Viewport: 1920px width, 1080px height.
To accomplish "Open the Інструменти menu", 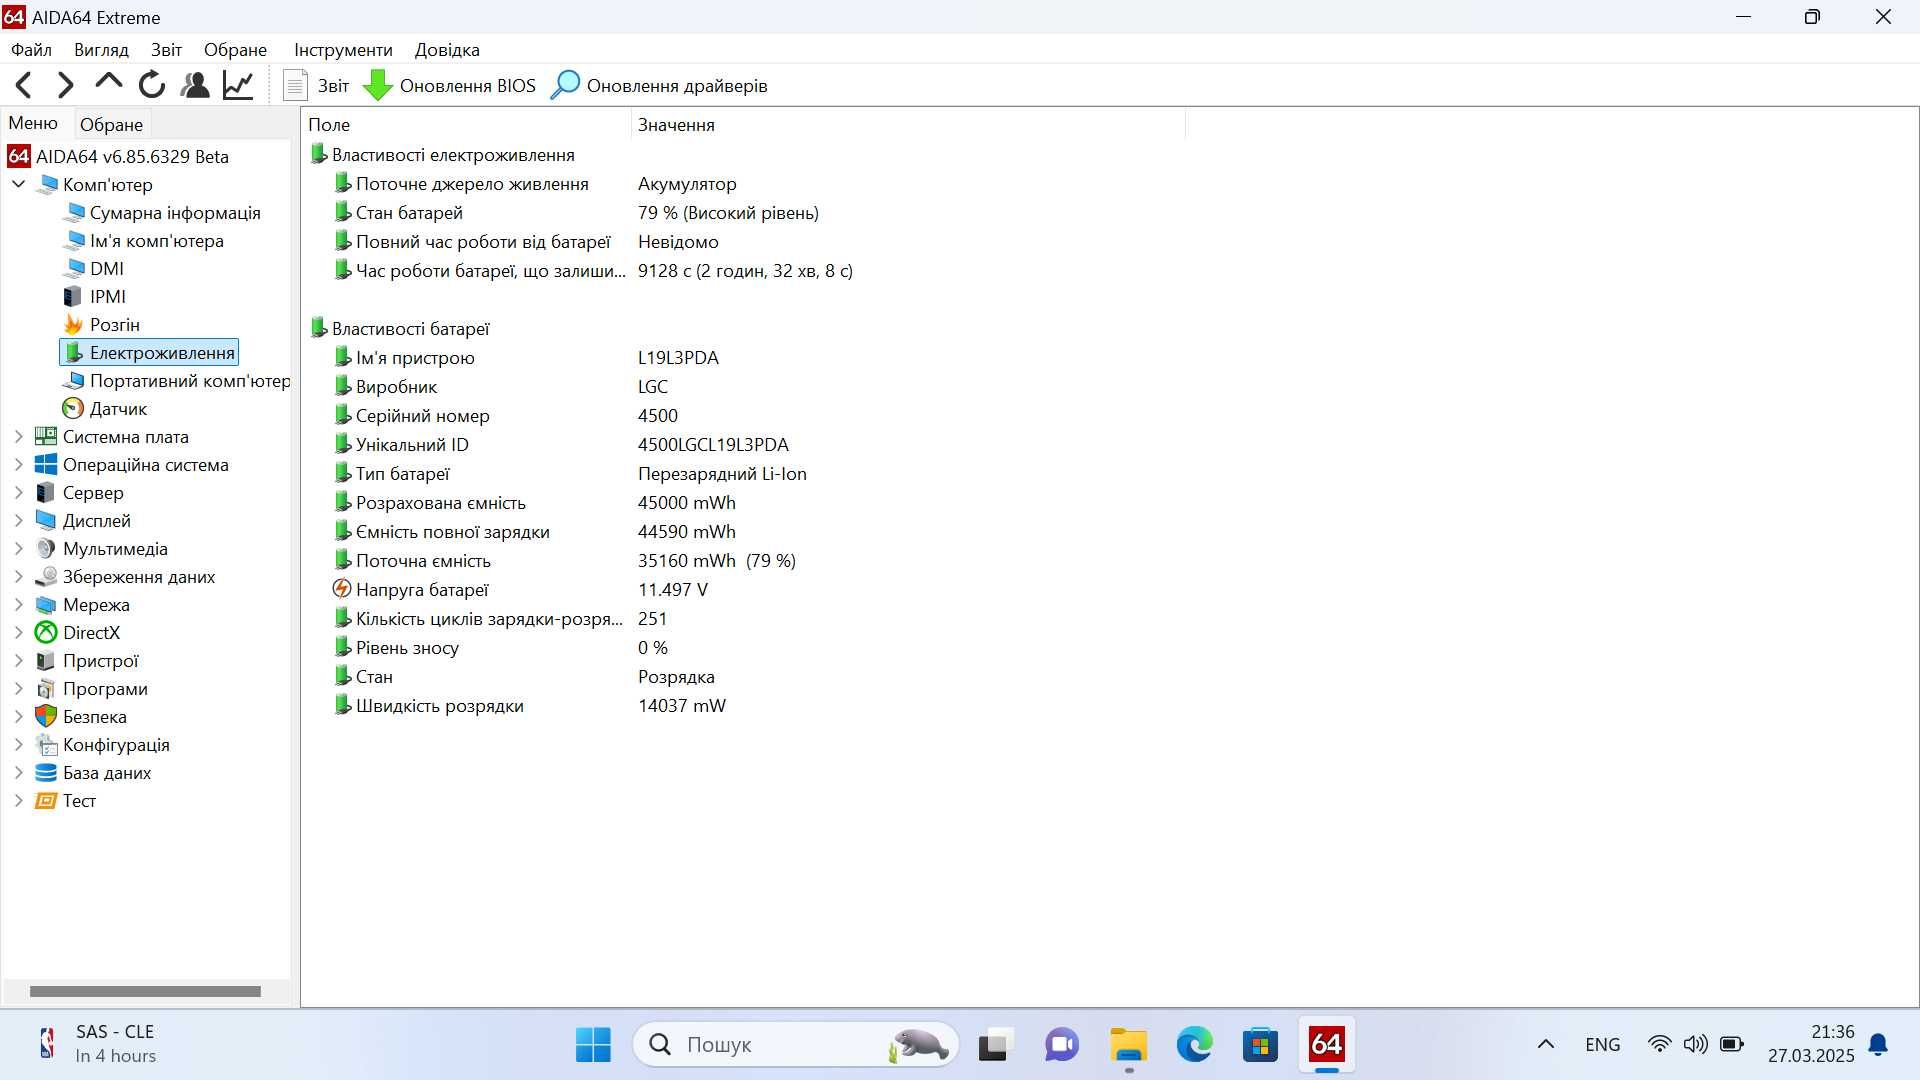I will coord(343,49).
